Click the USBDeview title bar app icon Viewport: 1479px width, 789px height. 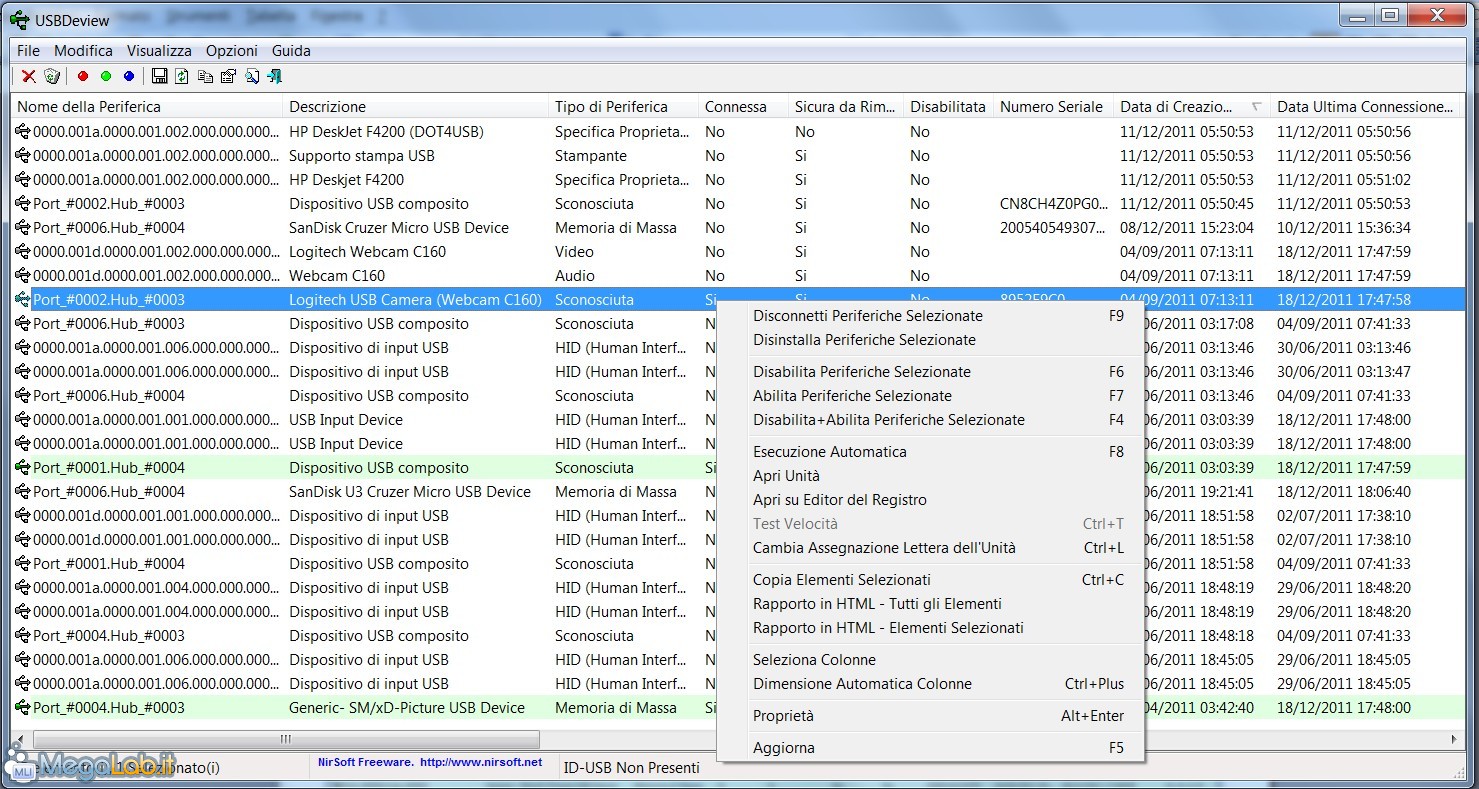pyautogui.click(x=19, y=20)
